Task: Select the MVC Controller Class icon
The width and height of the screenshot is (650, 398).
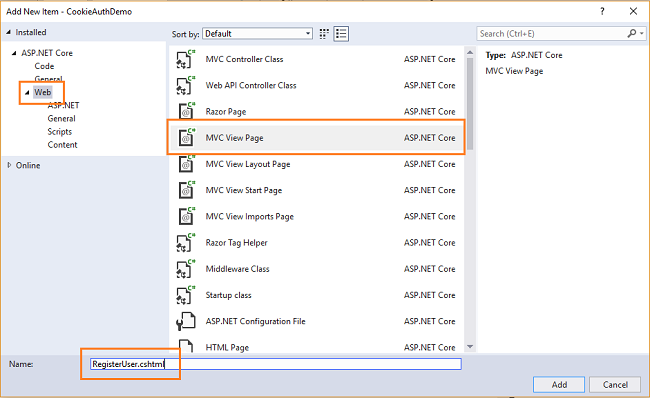Action: click(x=185, y=59)
